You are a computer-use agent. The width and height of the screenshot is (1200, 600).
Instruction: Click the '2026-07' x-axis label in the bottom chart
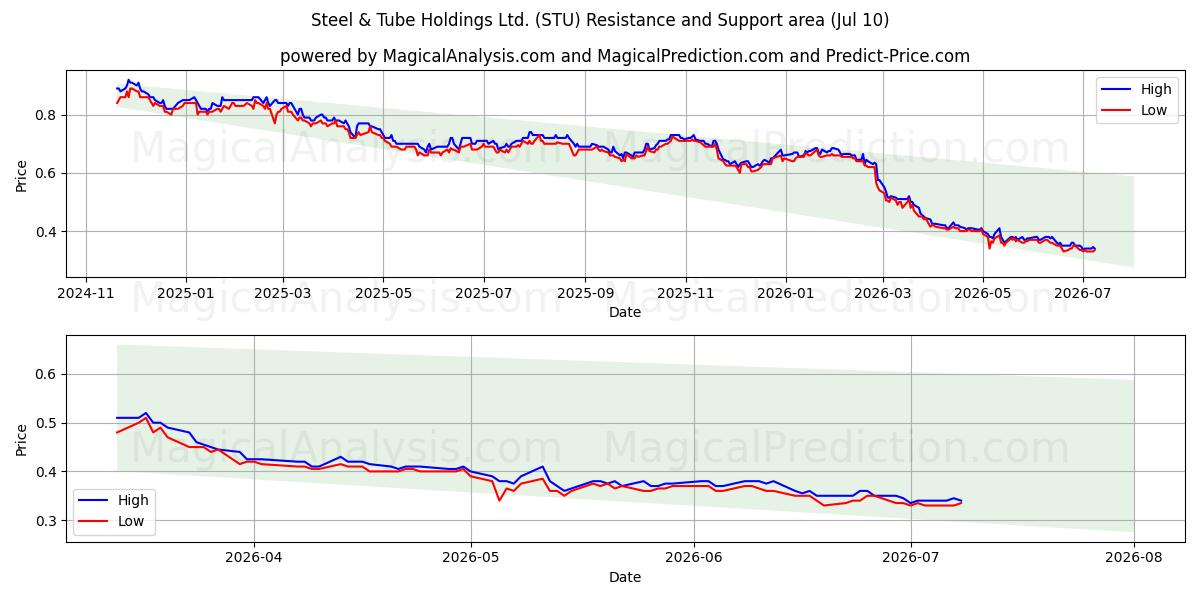pyautogui.click(x=911, y=559)
